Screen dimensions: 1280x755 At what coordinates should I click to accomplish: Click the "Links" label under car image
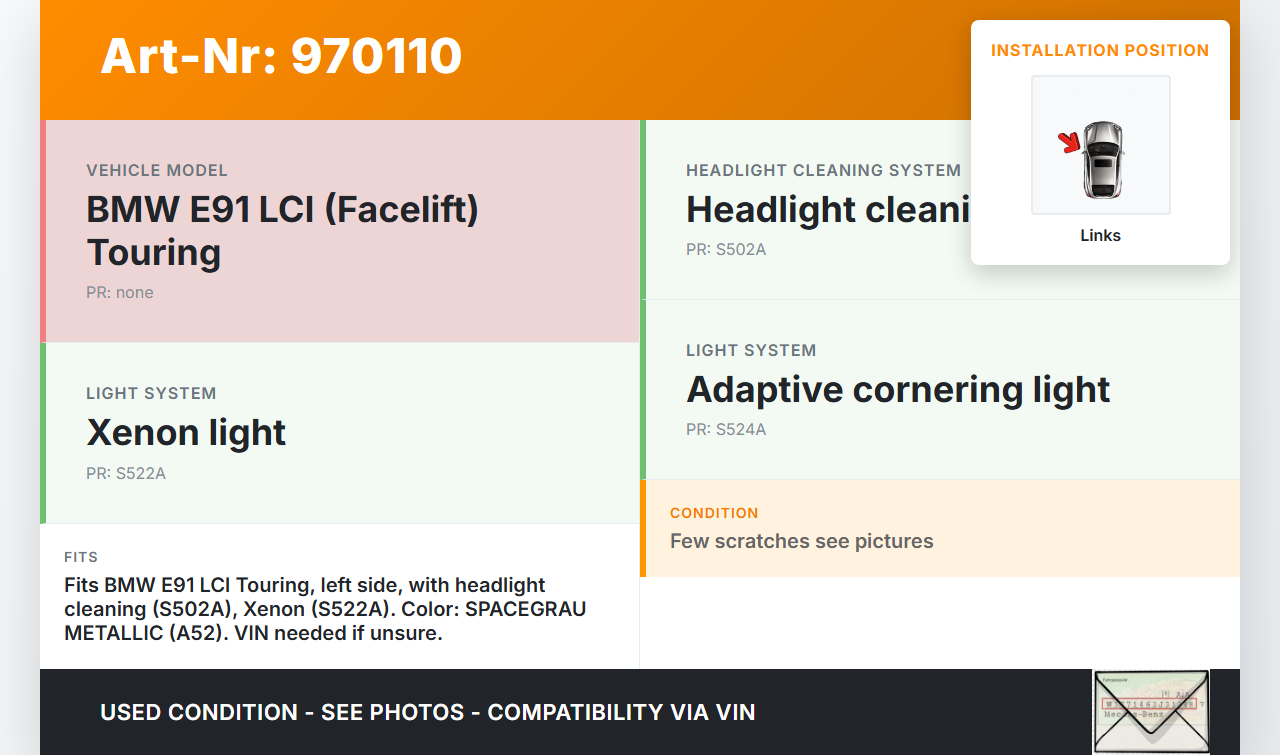1100,236
